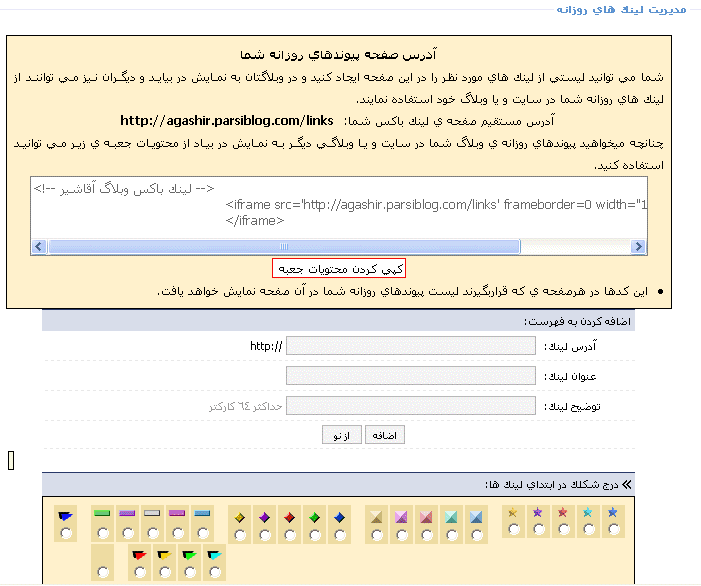Click the حداكثر ٦٤ كاركتر hint text
The height and width of the screenshot is (586, 701).
245,406
